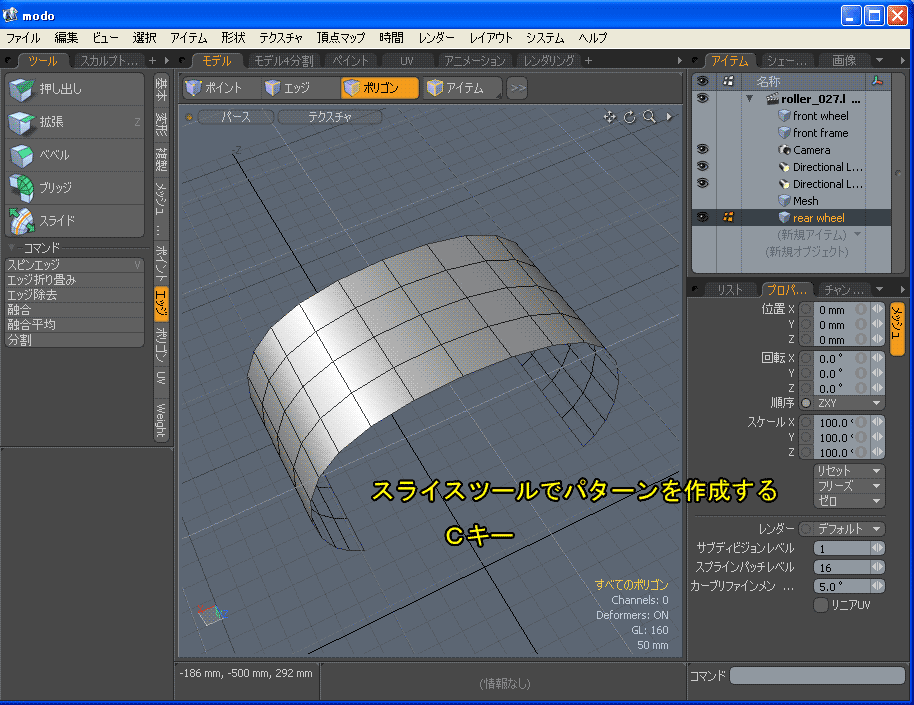Collapse the roller_027 scene tree
Screen dimensions: 914x705
749,99
